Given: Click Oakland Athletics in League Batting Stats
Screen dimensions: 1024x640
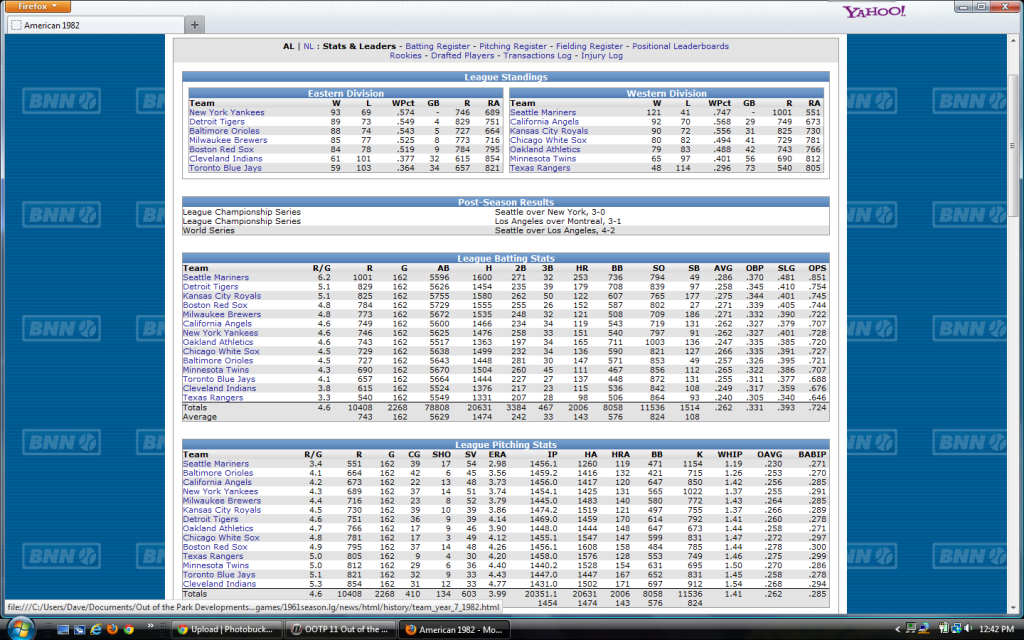Looking at the screenshot, I should point(217,342).
